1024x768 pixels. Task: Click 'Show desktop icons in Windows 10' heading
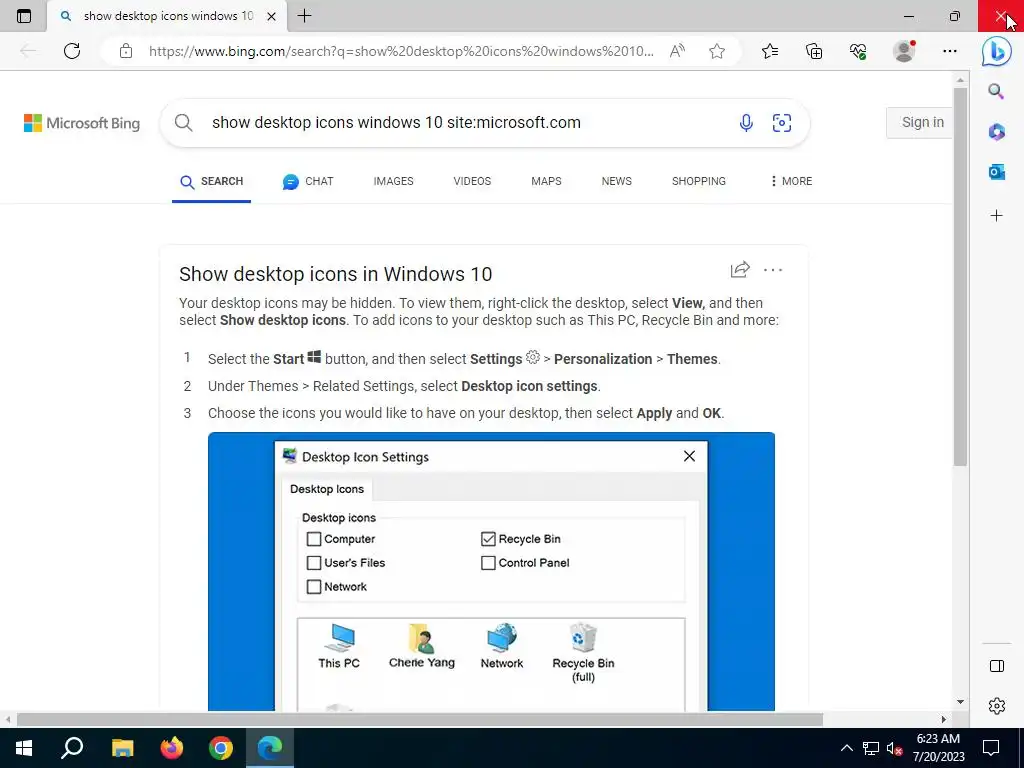tap(336, 274)
